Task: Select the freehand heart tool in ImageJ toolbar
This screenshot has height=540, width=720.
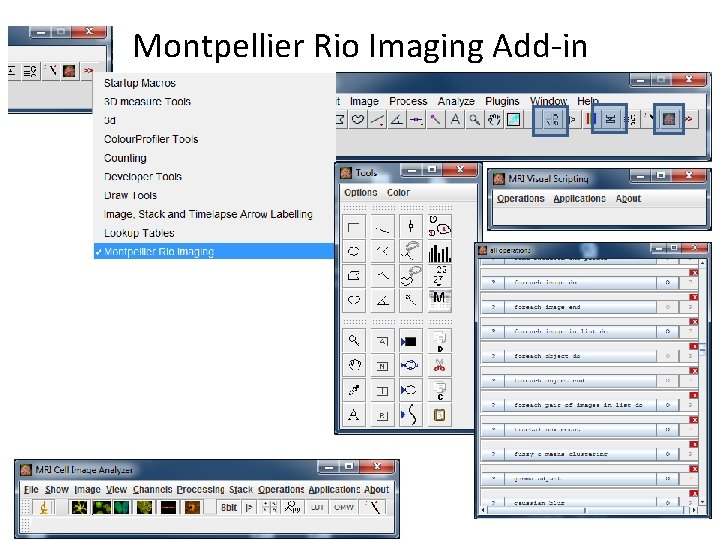Action: point(358,119)
